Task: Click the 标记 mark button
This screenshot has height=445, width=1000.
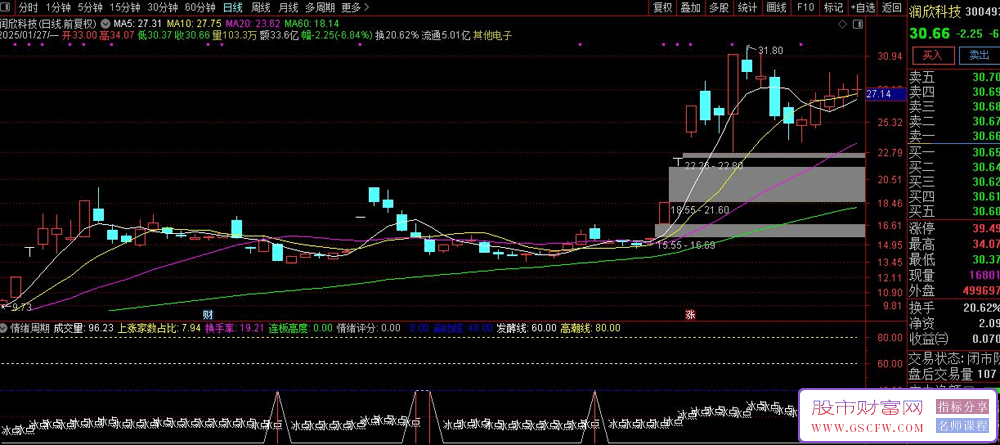Action: pos(834,8)
